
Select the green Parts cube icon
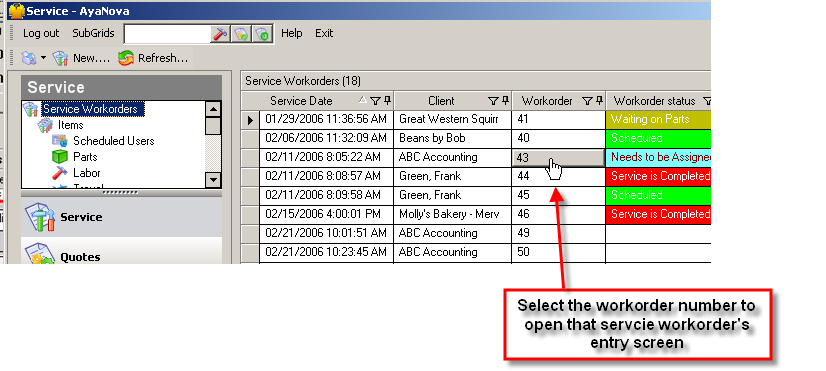point(60,157)
